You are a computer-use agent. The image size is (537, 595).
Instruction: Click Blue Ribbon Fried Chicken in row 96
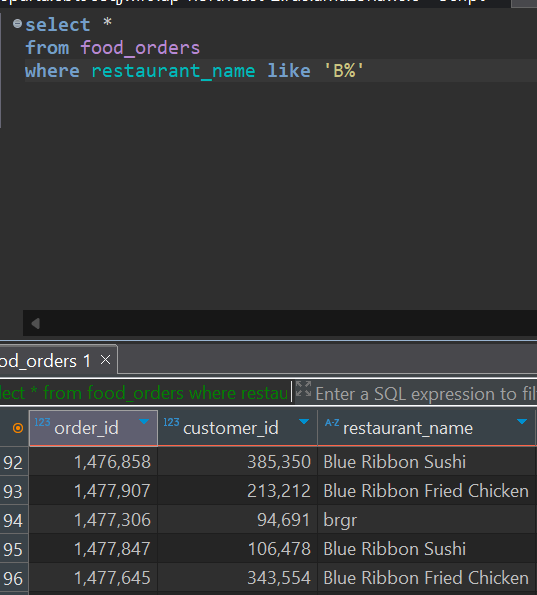point(426,578)
